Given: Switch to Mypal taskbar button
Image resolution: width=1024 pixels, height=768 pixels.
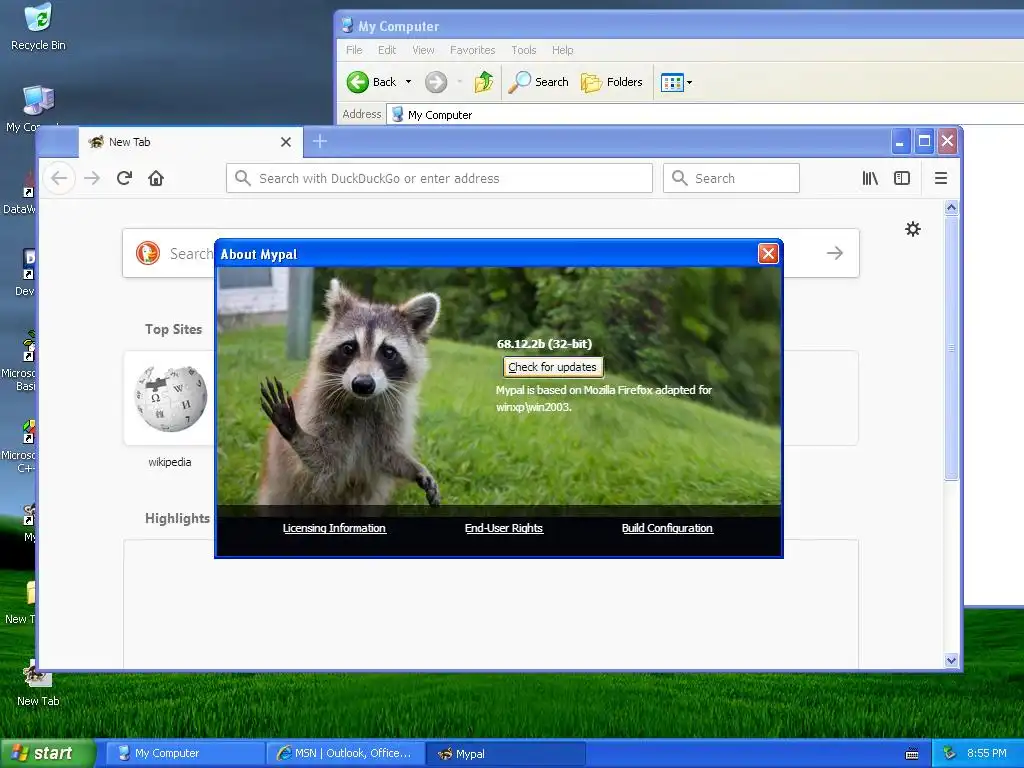Looking at the screenshot, I should pyautogui.click(x=505, y=754).
